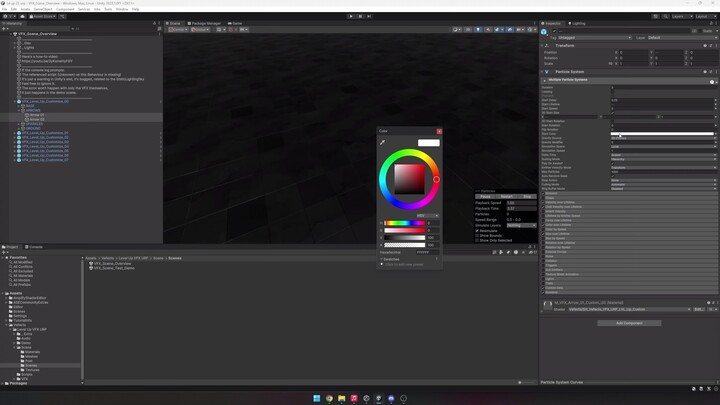Click the search icon beside All Materials favorite
Image resolution: width=720 pixels, height=405 pixels.
pos(11,276)
